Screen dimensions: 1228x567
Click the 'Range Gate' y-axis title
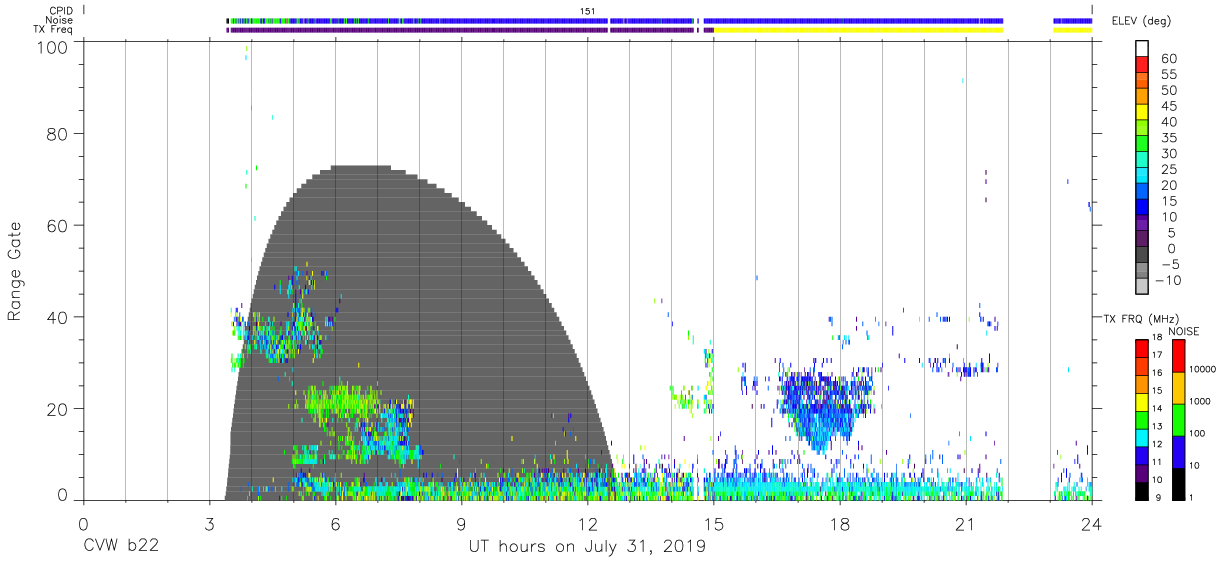(x=14, y=271)
